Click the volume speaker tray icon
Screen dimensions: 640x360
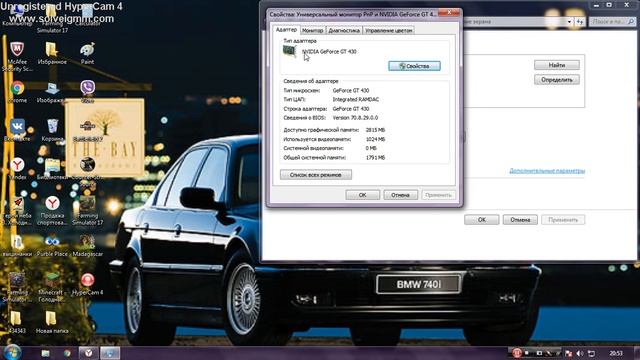click(x=580, y=353)
